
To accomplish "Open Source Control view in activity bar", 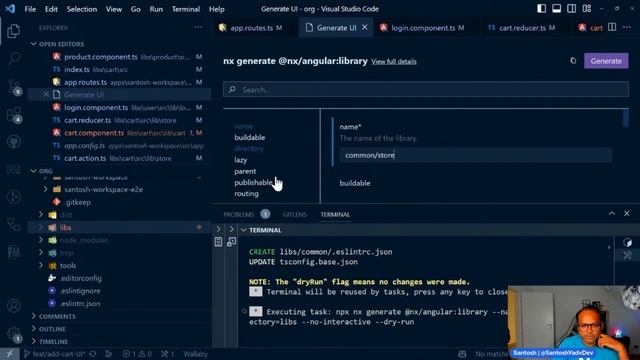I will [14, 87].
